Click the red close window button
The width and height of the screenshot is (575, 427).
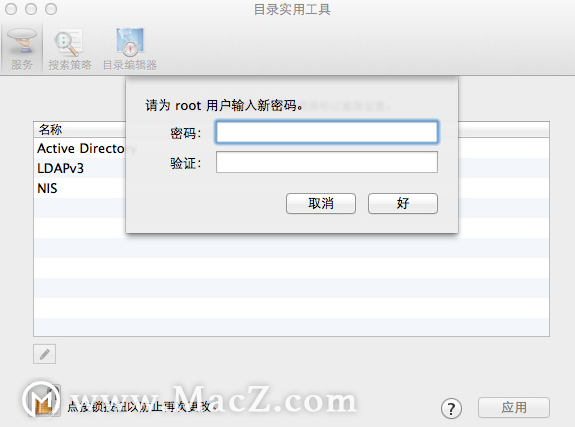(x=11, y=9)
